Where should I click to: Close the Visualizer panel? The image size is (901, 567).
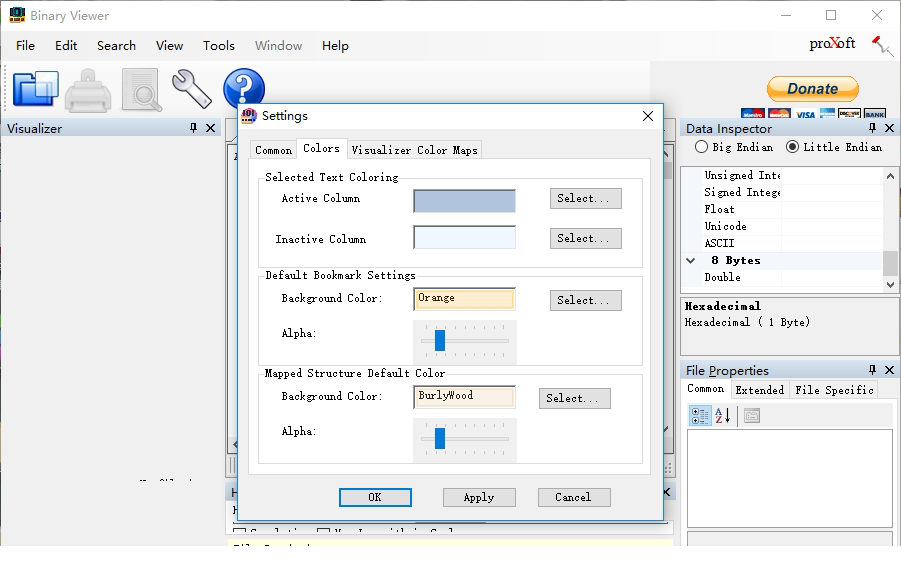click(211, 128)
